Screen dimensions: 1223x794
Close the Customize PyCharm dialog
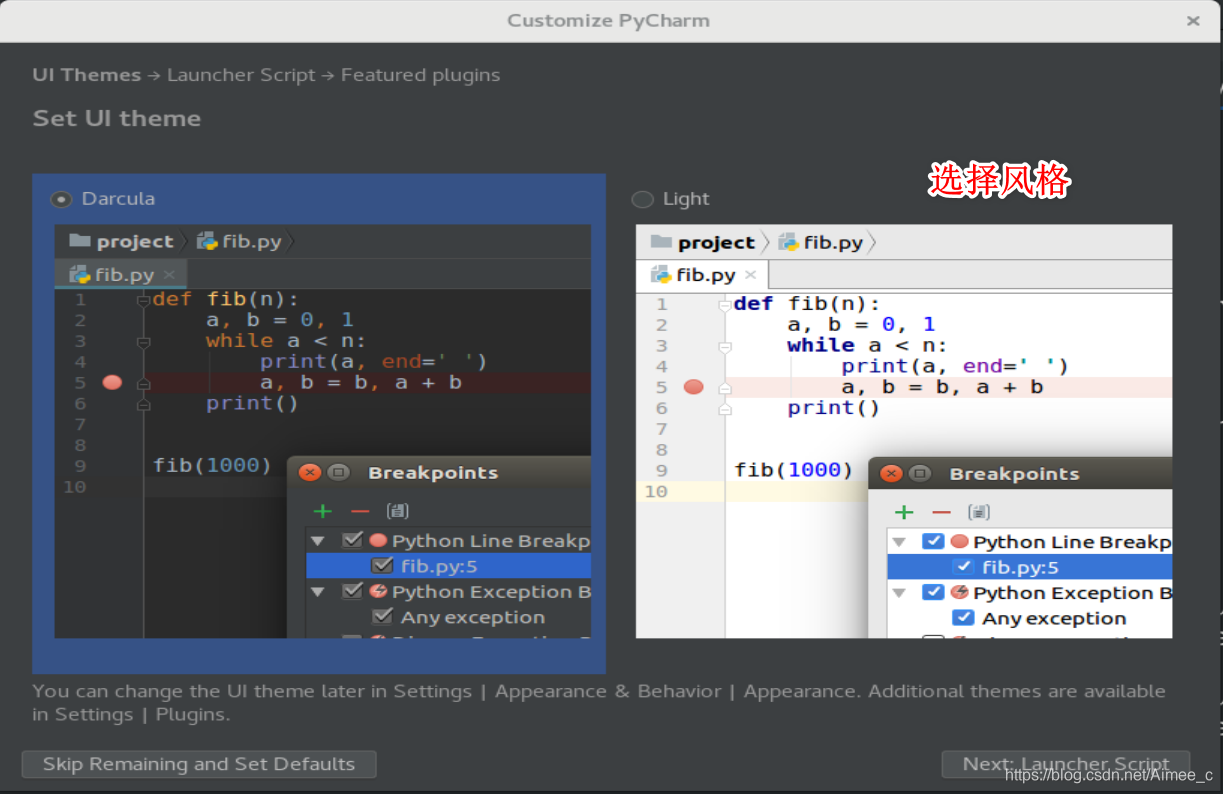pyautogui.click(x=1193, y=20)
